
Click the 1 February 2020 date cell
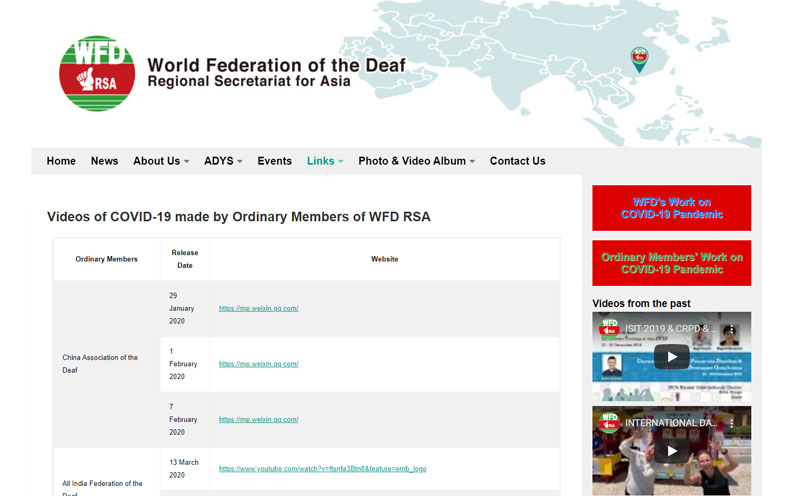click(x=183, y=364)
